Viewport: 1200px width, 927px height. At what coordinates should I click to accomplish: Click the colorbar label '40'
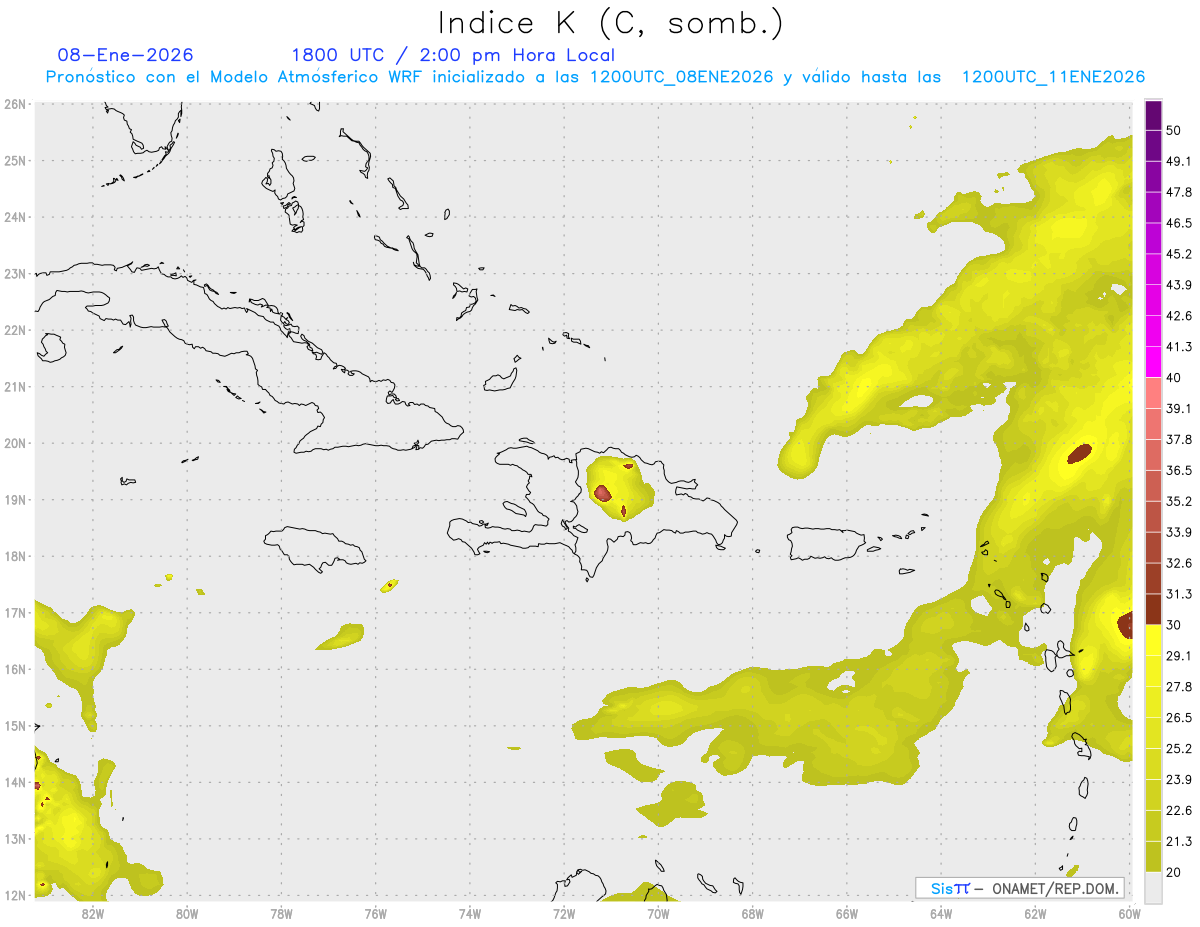point(1173,378)
